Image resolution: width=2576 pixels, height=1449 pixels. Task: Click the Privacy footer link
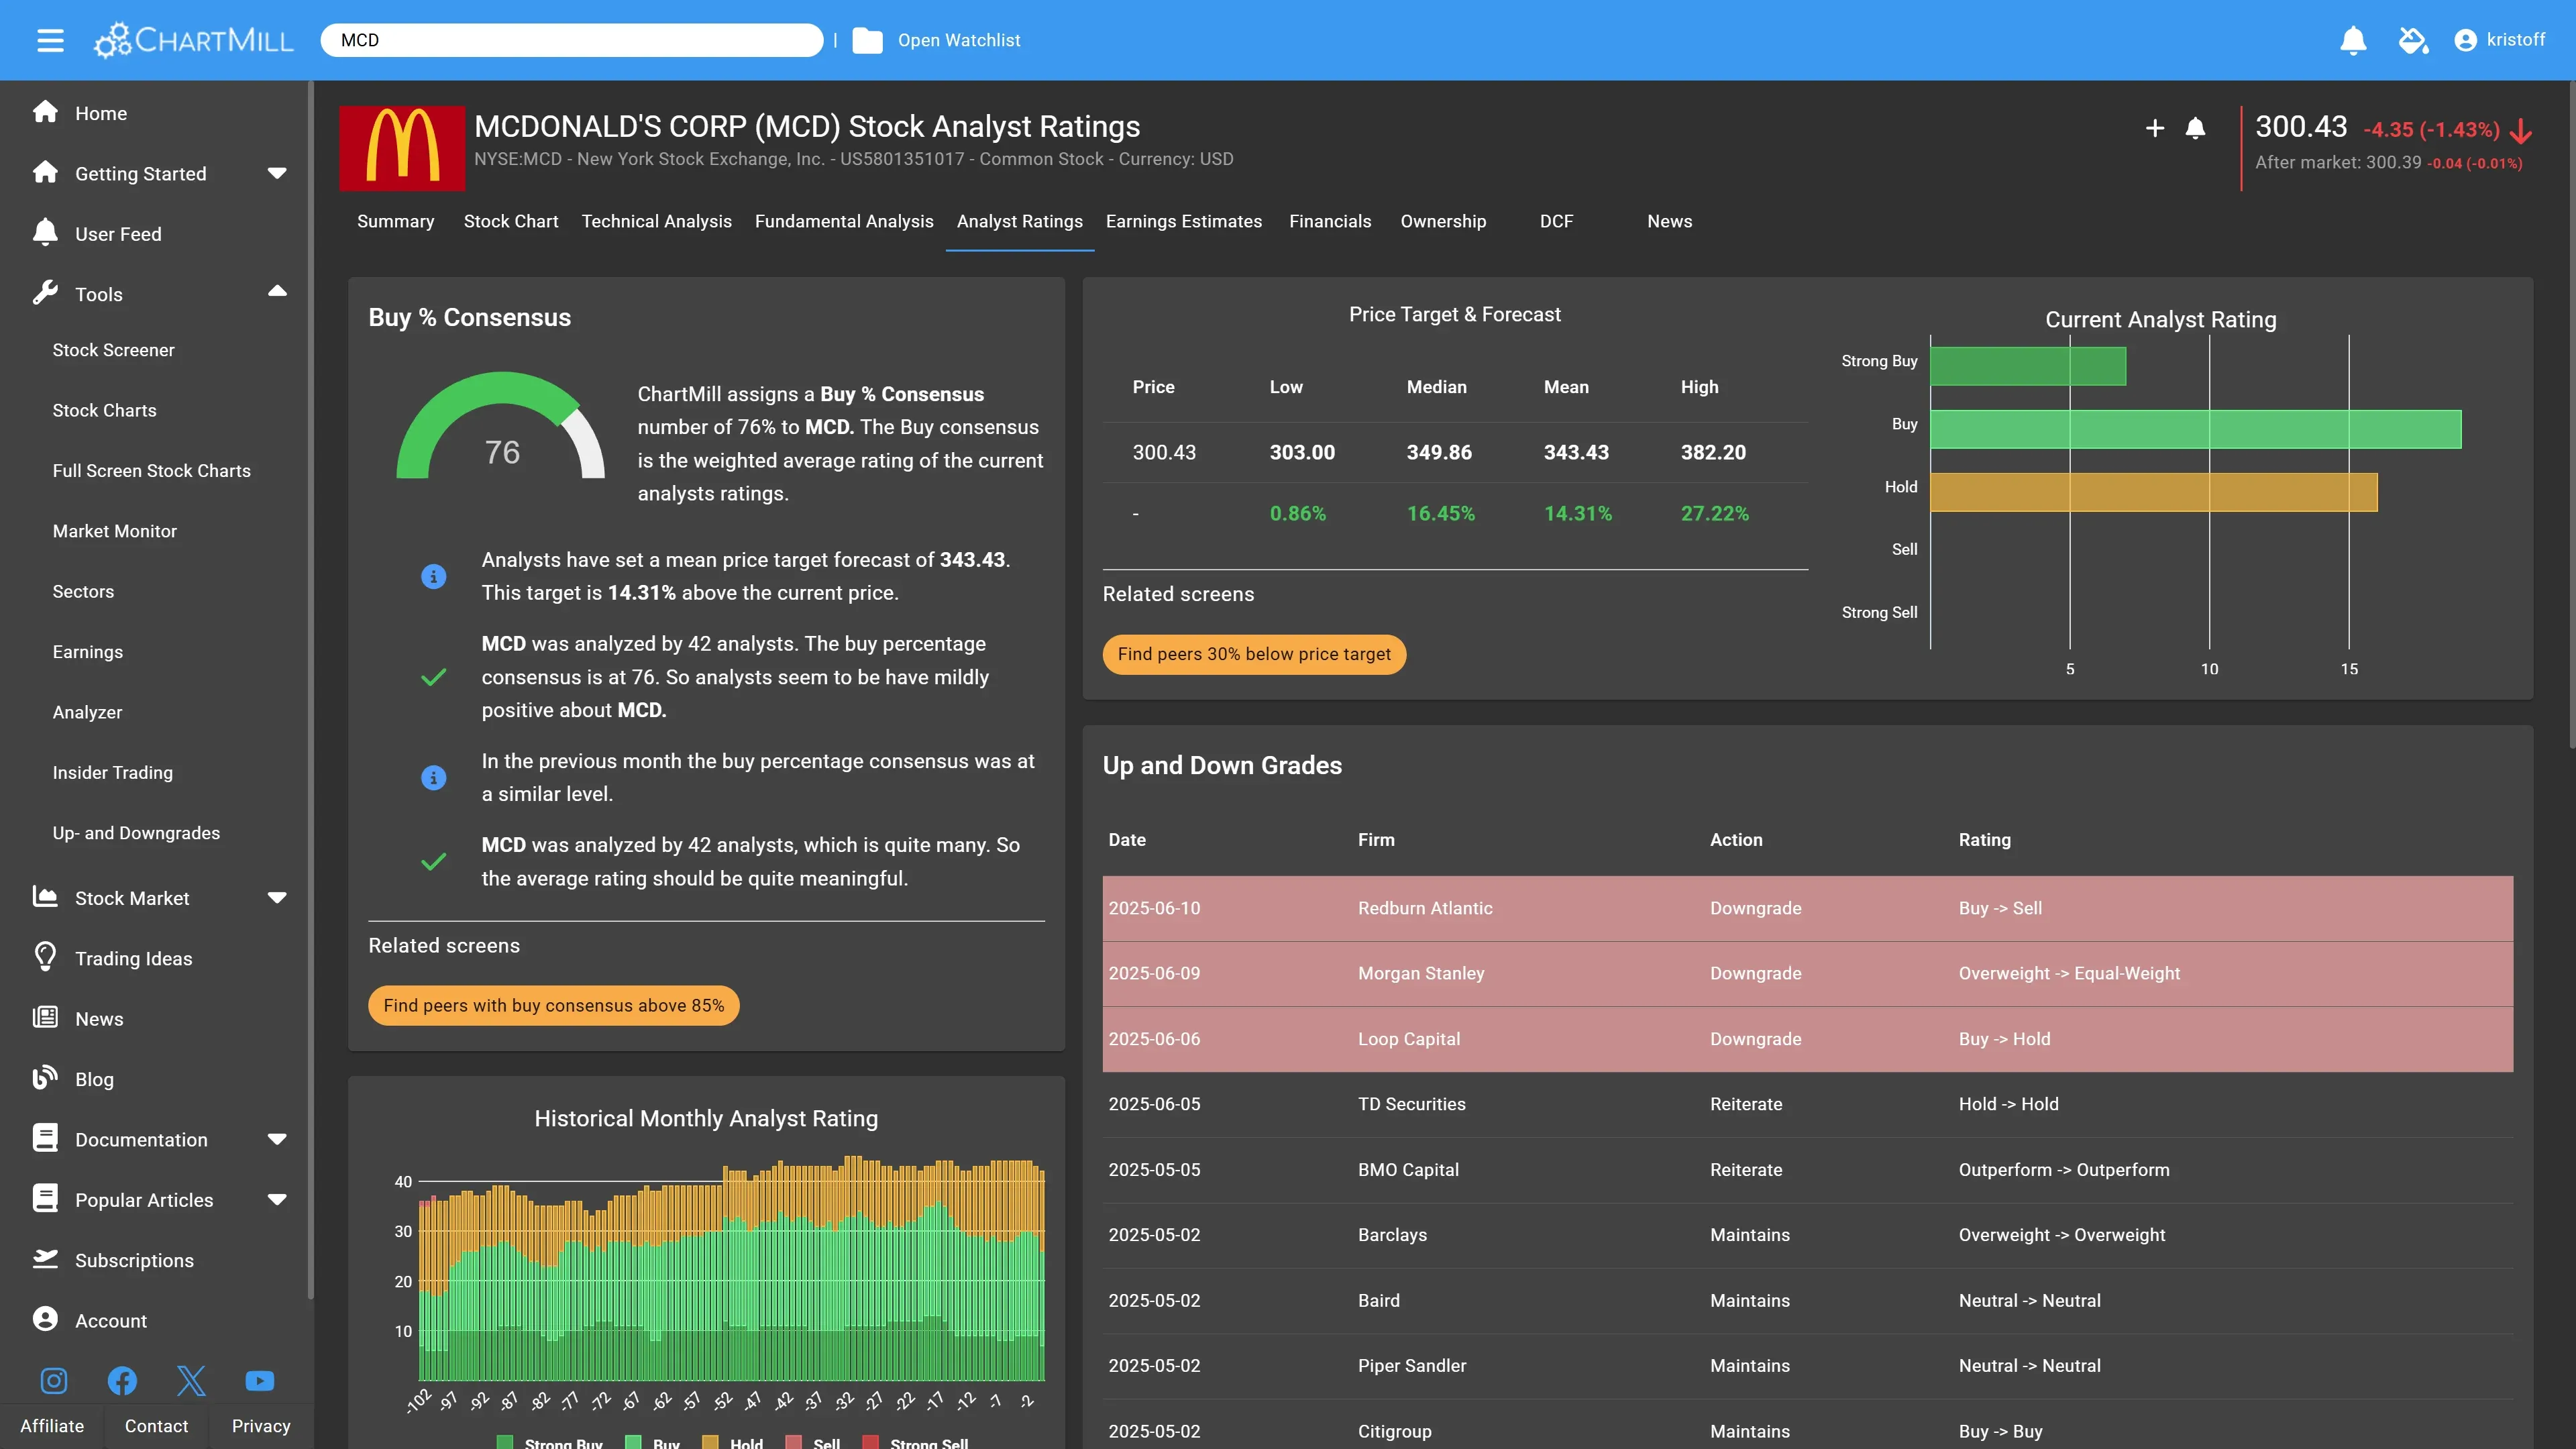(x=261, y=1426)
